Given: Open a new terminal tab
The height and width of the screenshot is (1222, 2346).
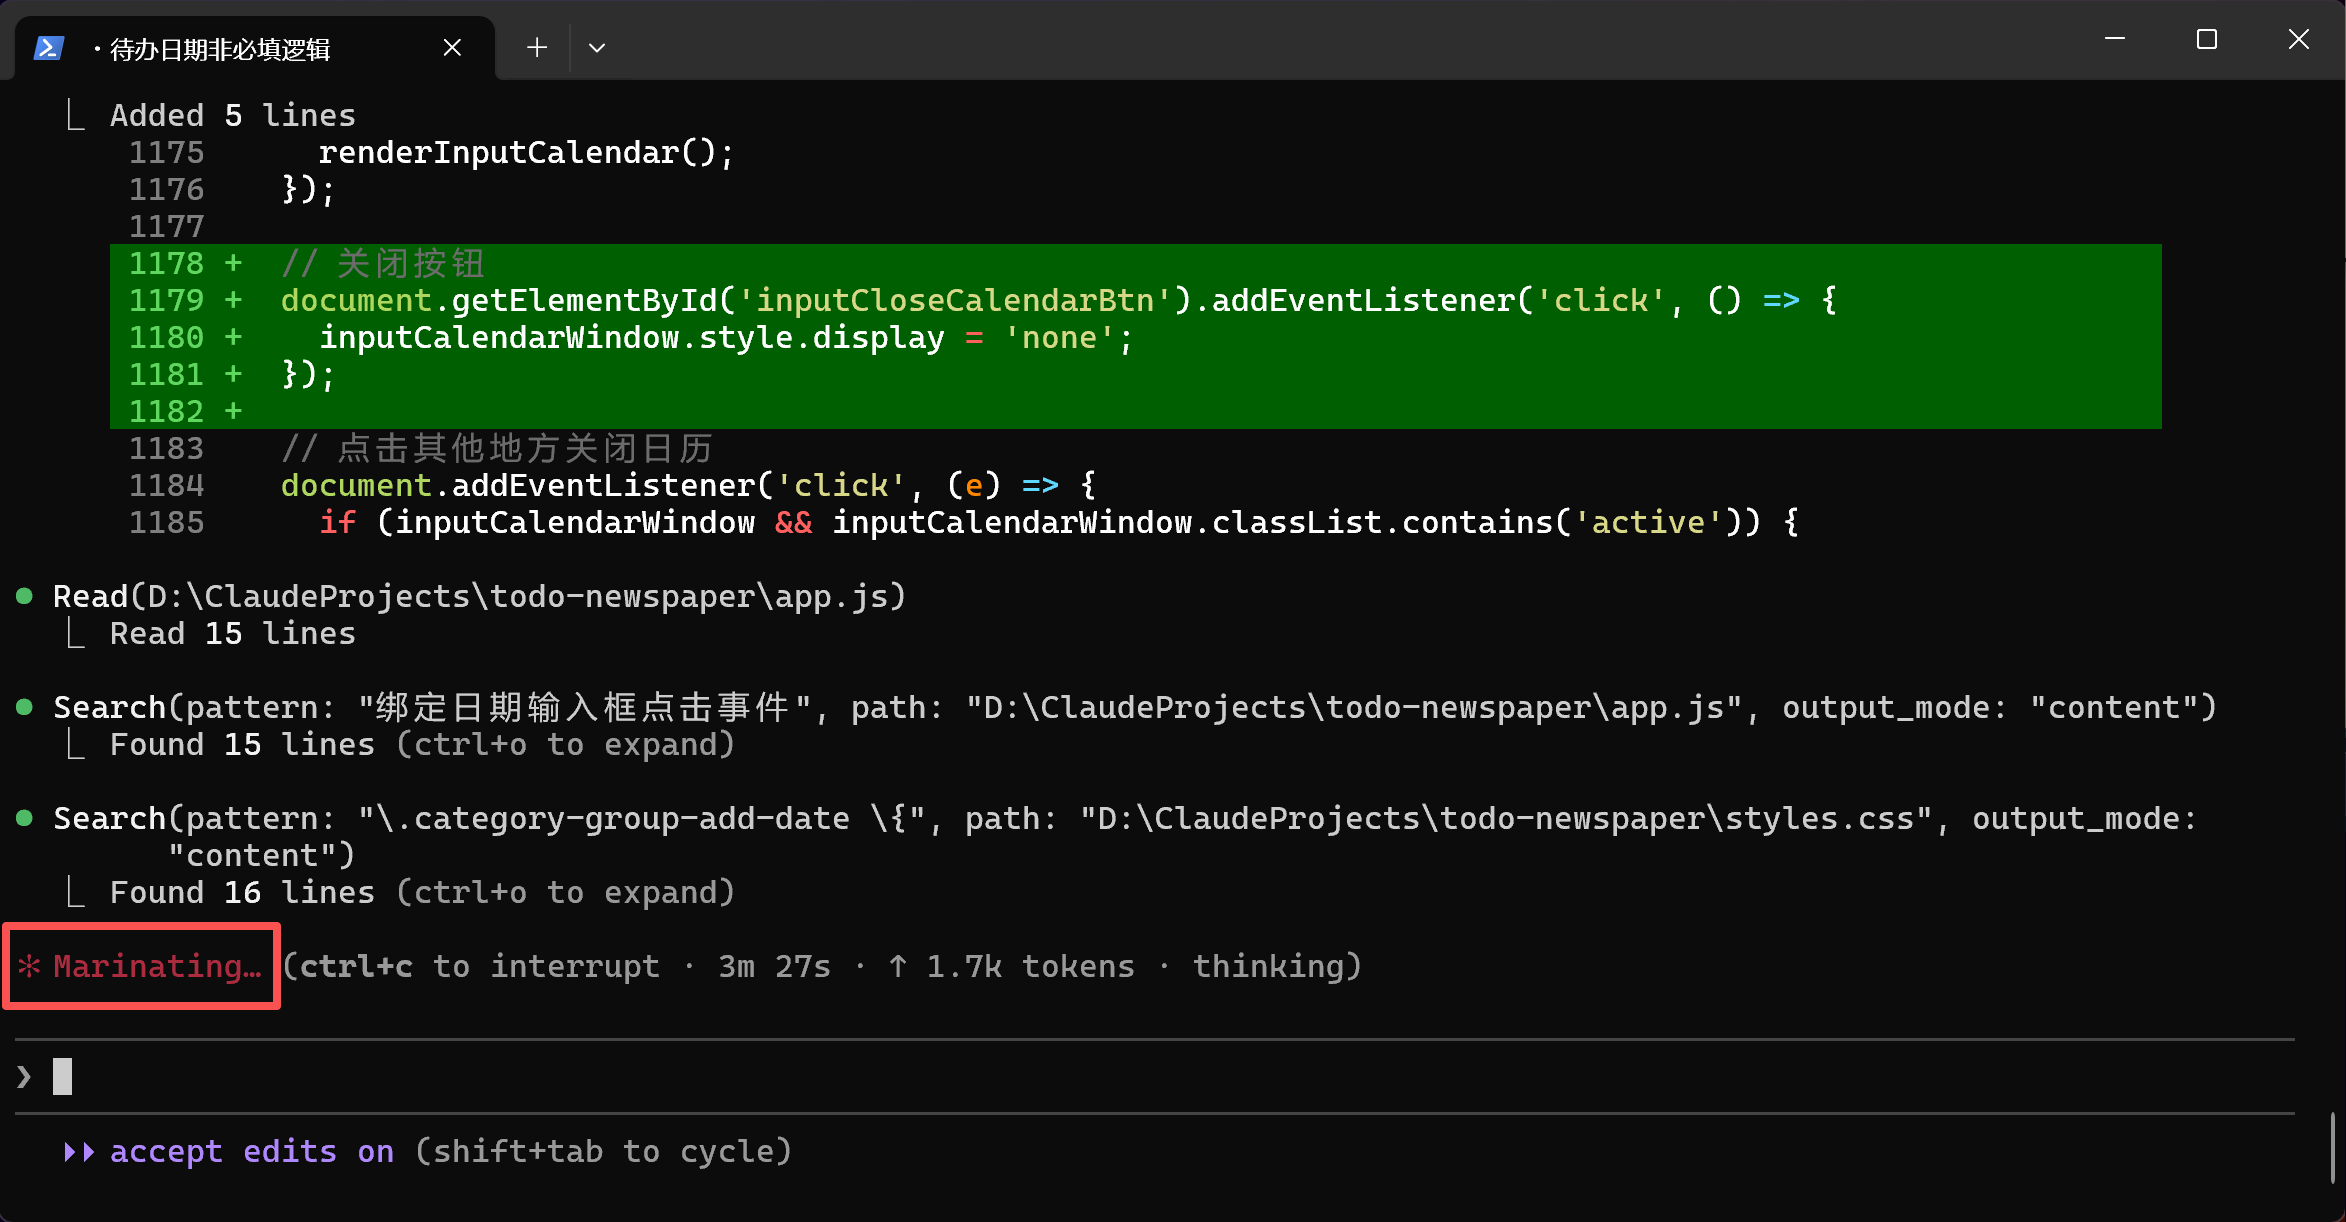Looking at the screenshot, I should 537,47.
